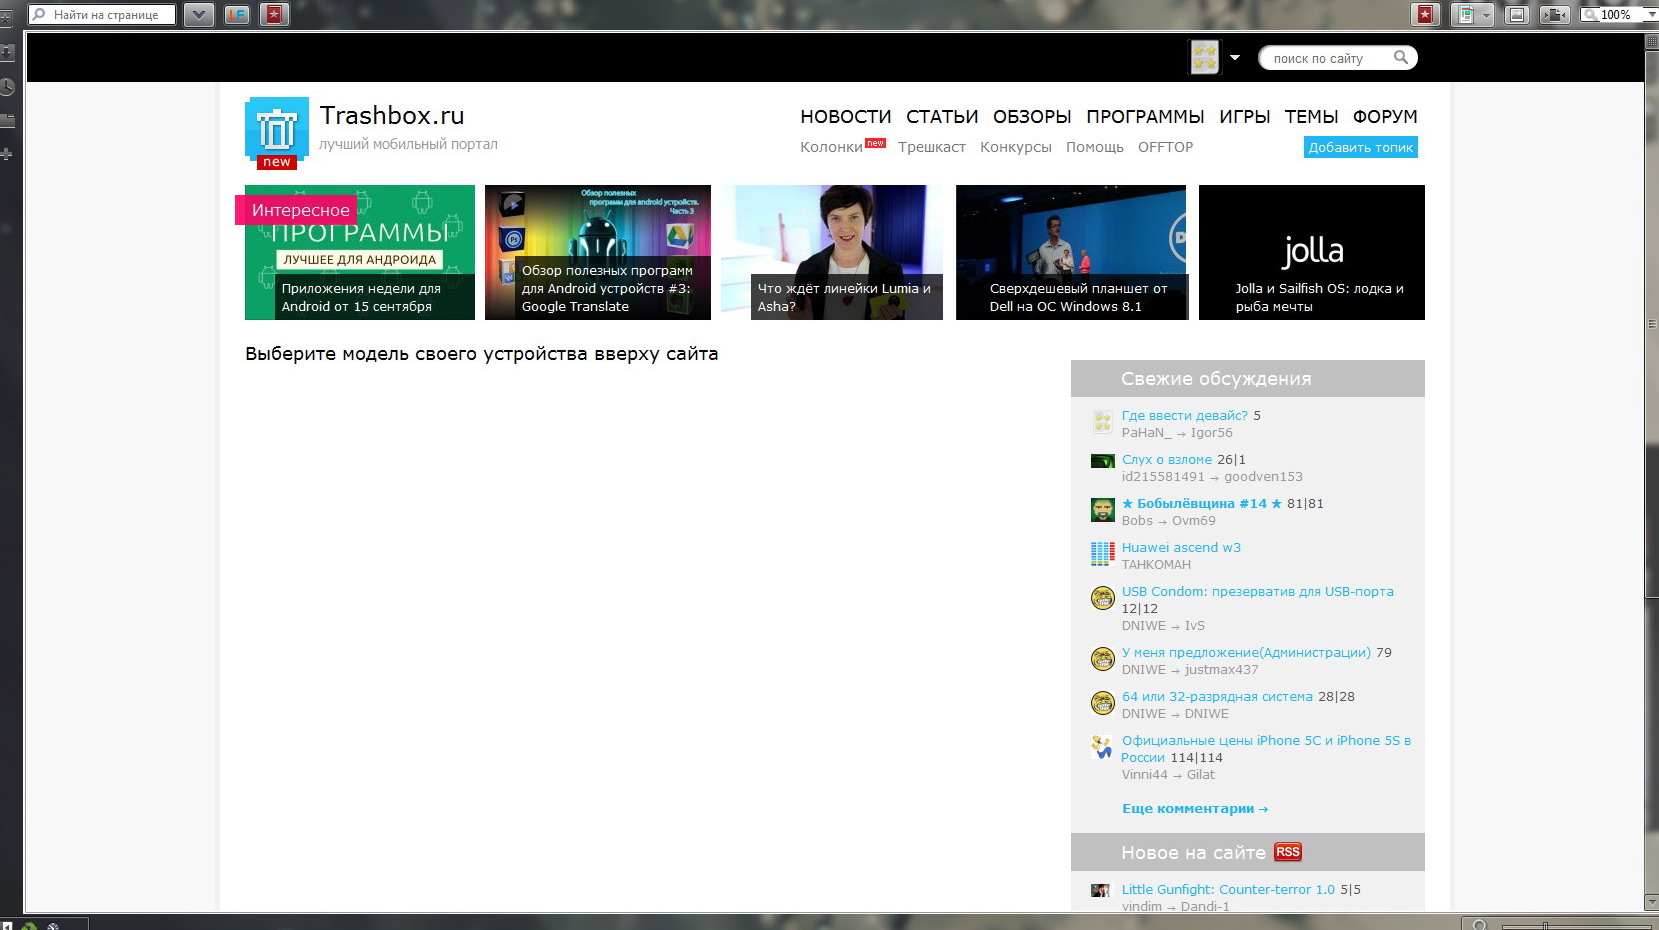Click the Добавить топик button
This screenshot has height=930, width=1659.
click(x=1361, y=147)
